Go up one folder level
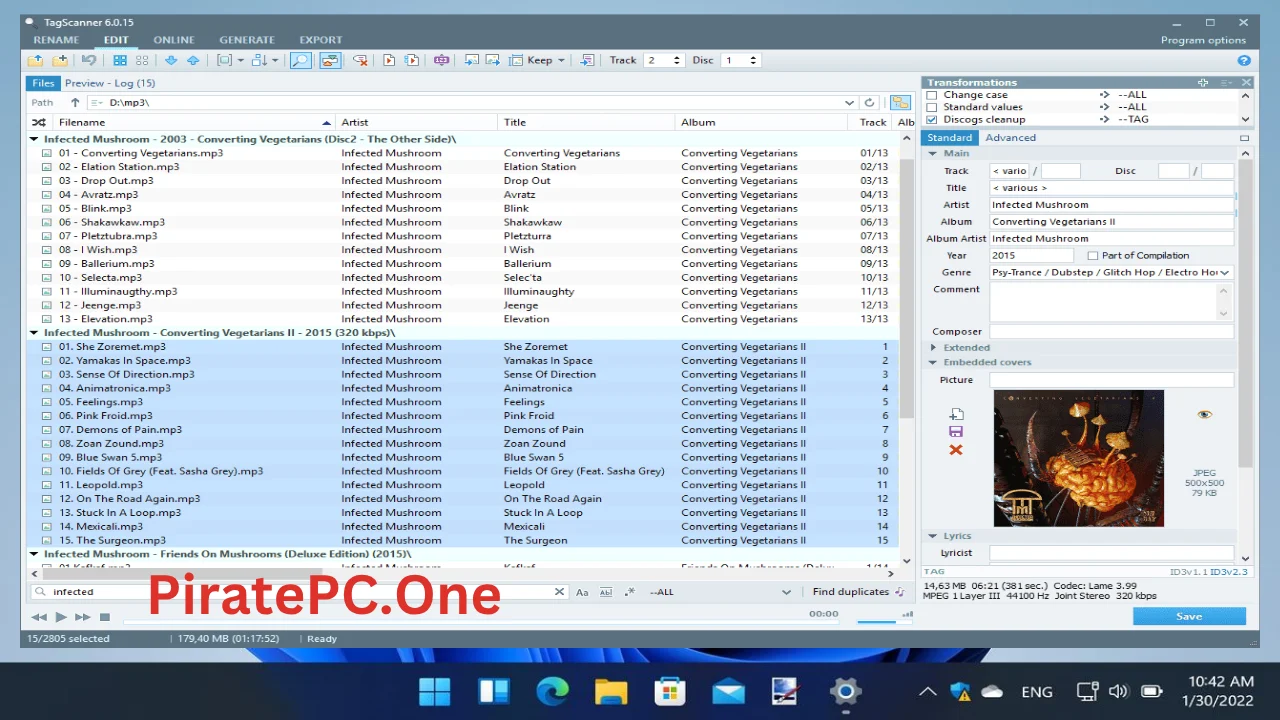 (75, 102)
